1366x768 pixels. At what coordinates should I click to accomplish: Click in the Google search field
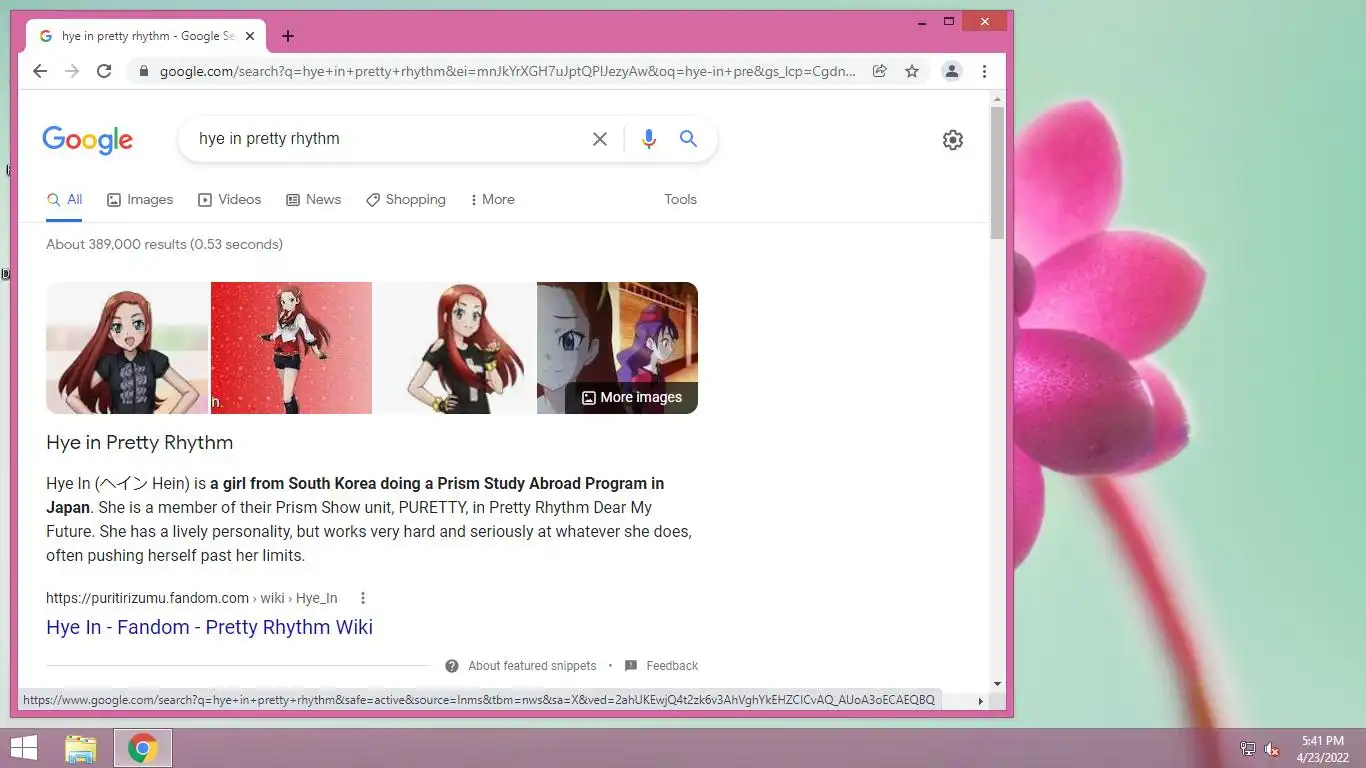point(390,139)
